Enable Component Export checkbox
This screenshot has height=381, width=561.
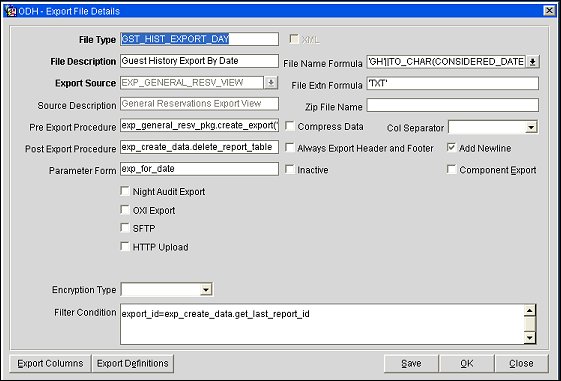point(452,169)
